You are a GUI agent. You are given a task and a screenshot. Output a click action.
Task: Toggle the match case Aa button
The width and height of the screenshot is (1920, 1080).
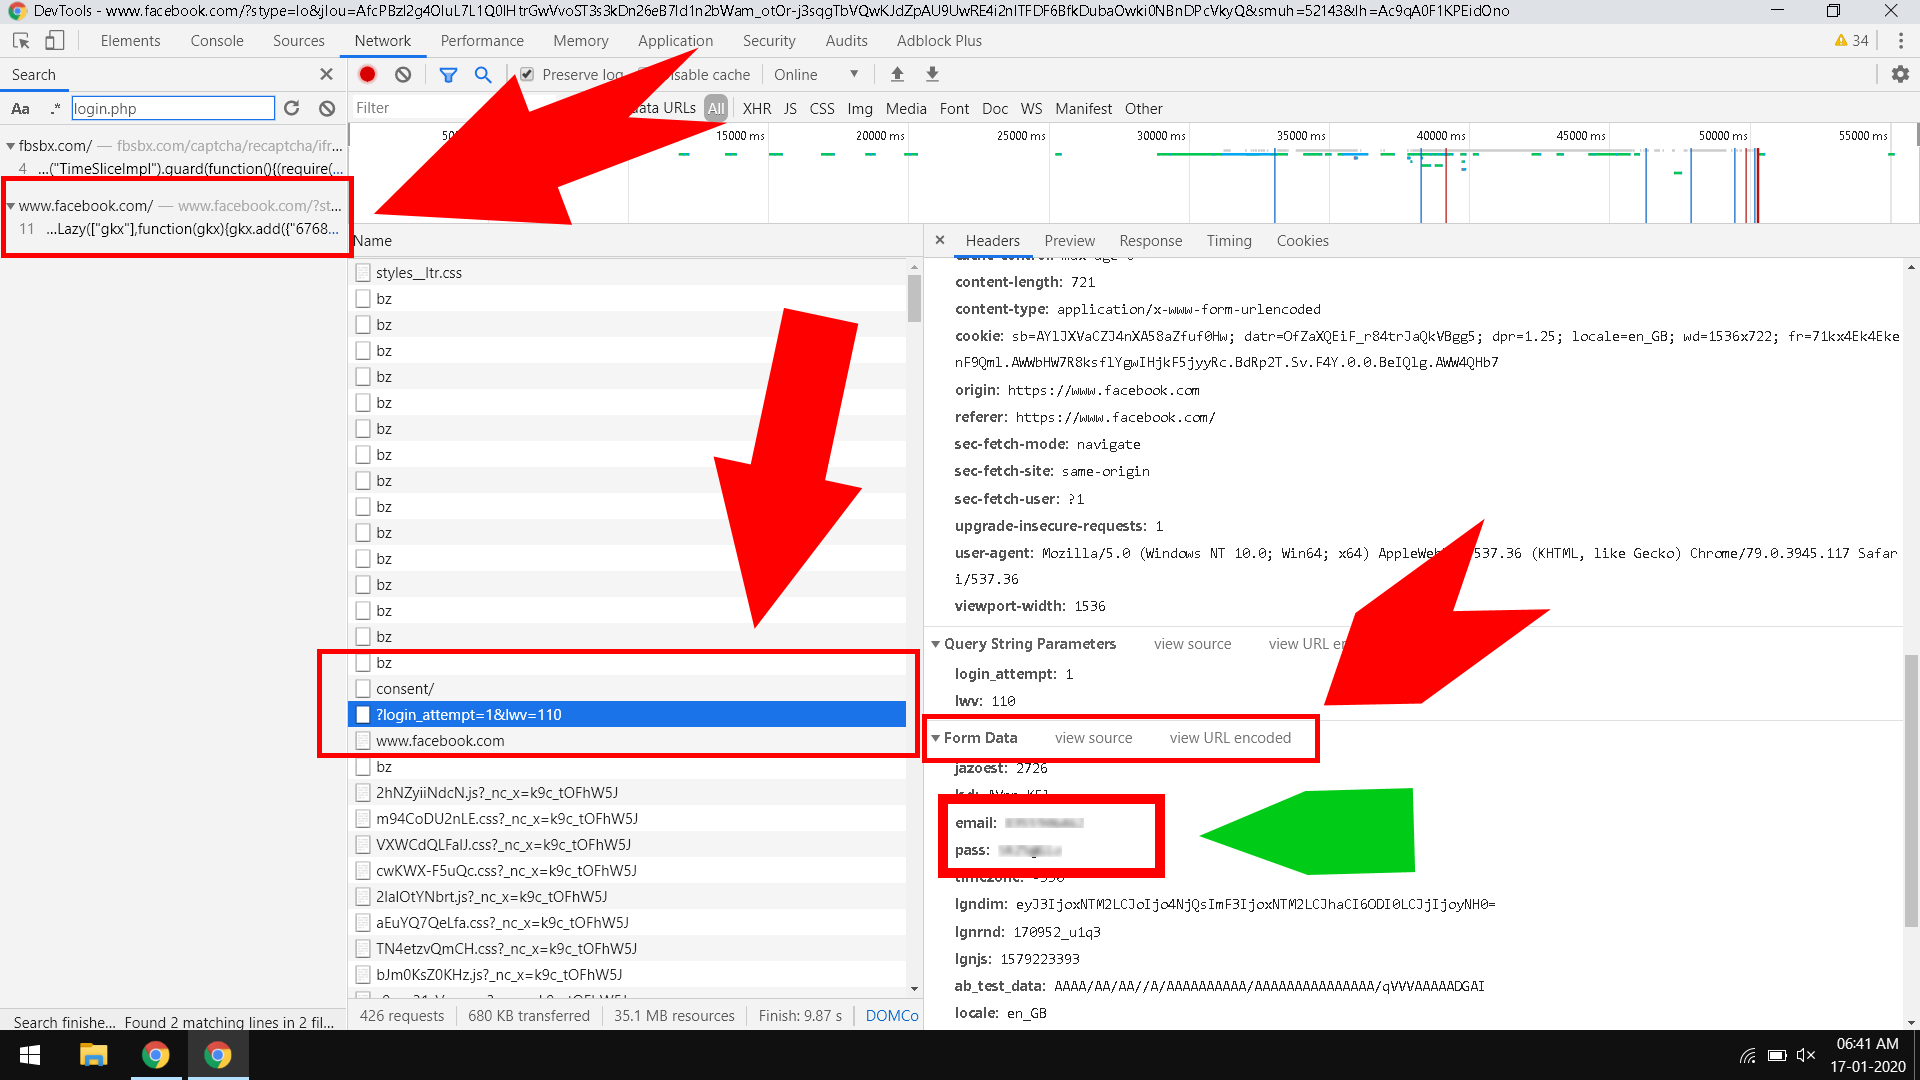20,108
